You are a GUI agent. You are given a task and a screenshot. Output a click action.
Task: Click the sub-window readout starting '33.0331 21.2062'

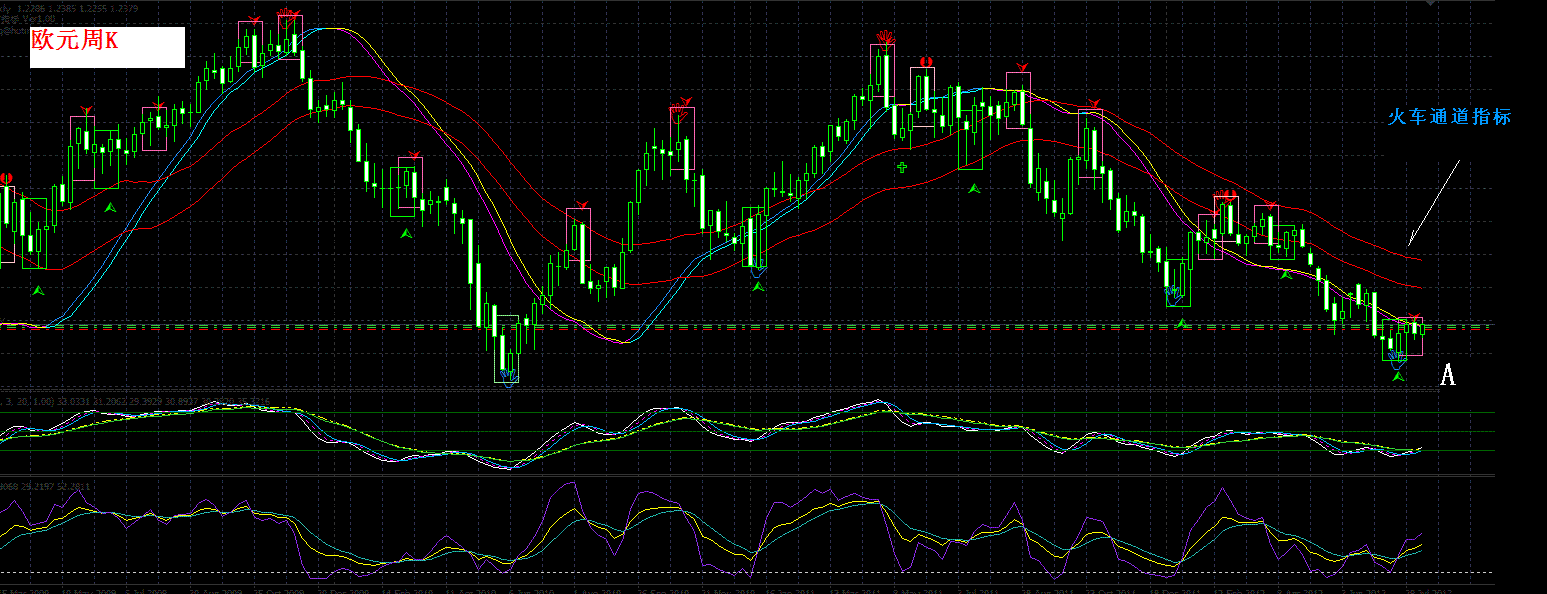coord(164,402)
